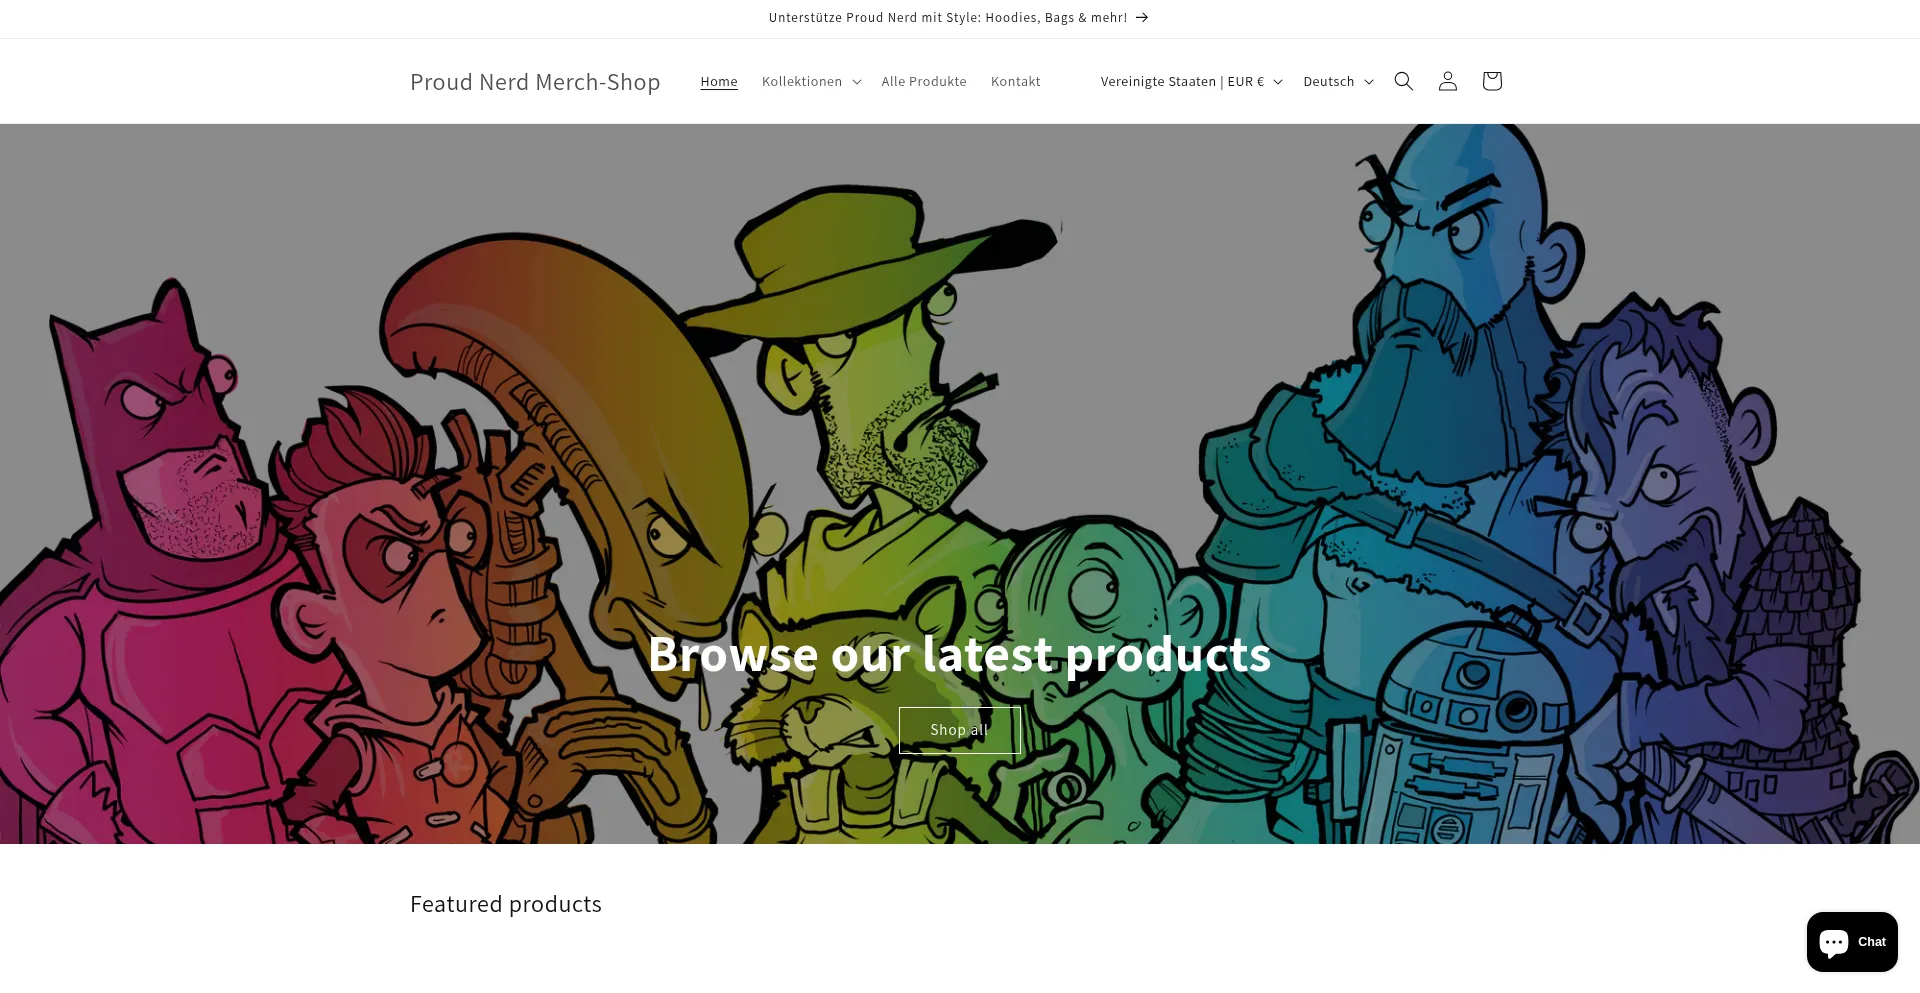1920x993 pixels.
Task: Go to the Home menu item
Action: [719, 81]
